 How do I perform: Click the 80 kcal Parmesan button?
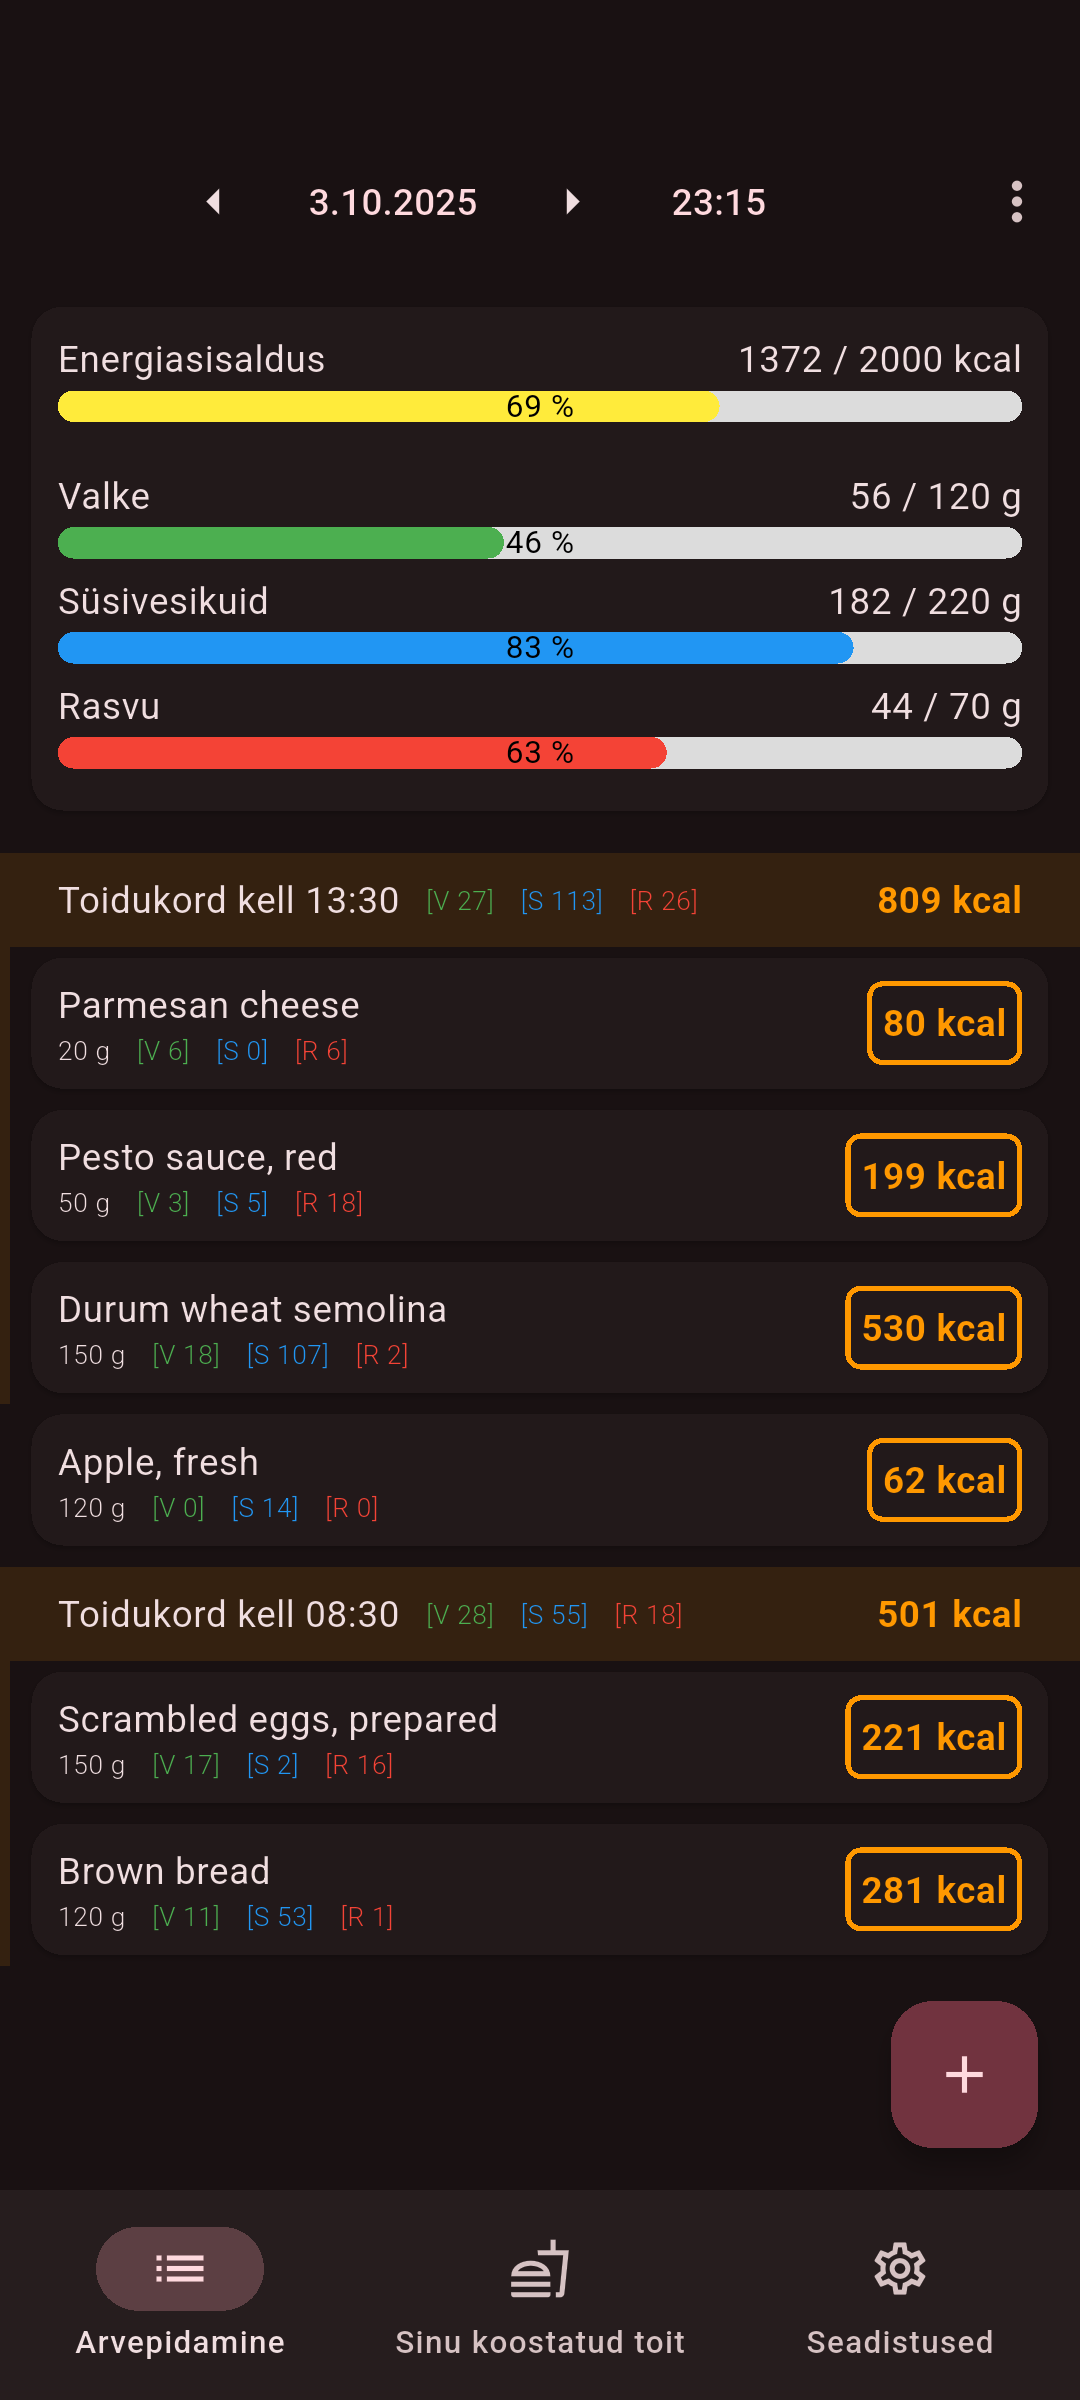(944, 1023)
